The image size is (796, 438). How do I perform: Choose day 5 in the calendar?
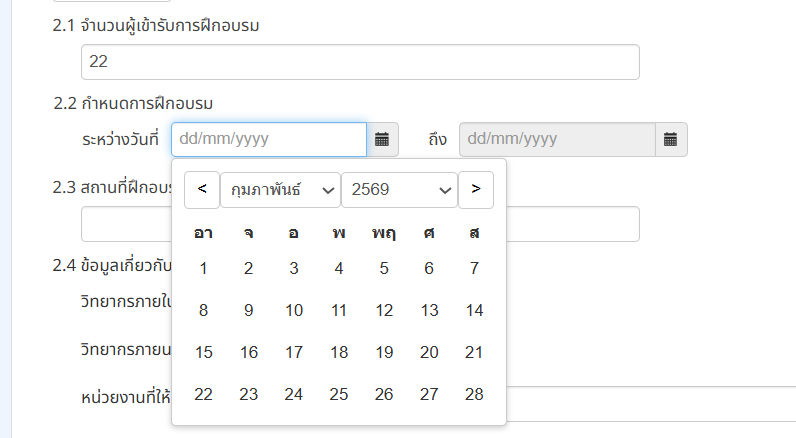[384, 268]
